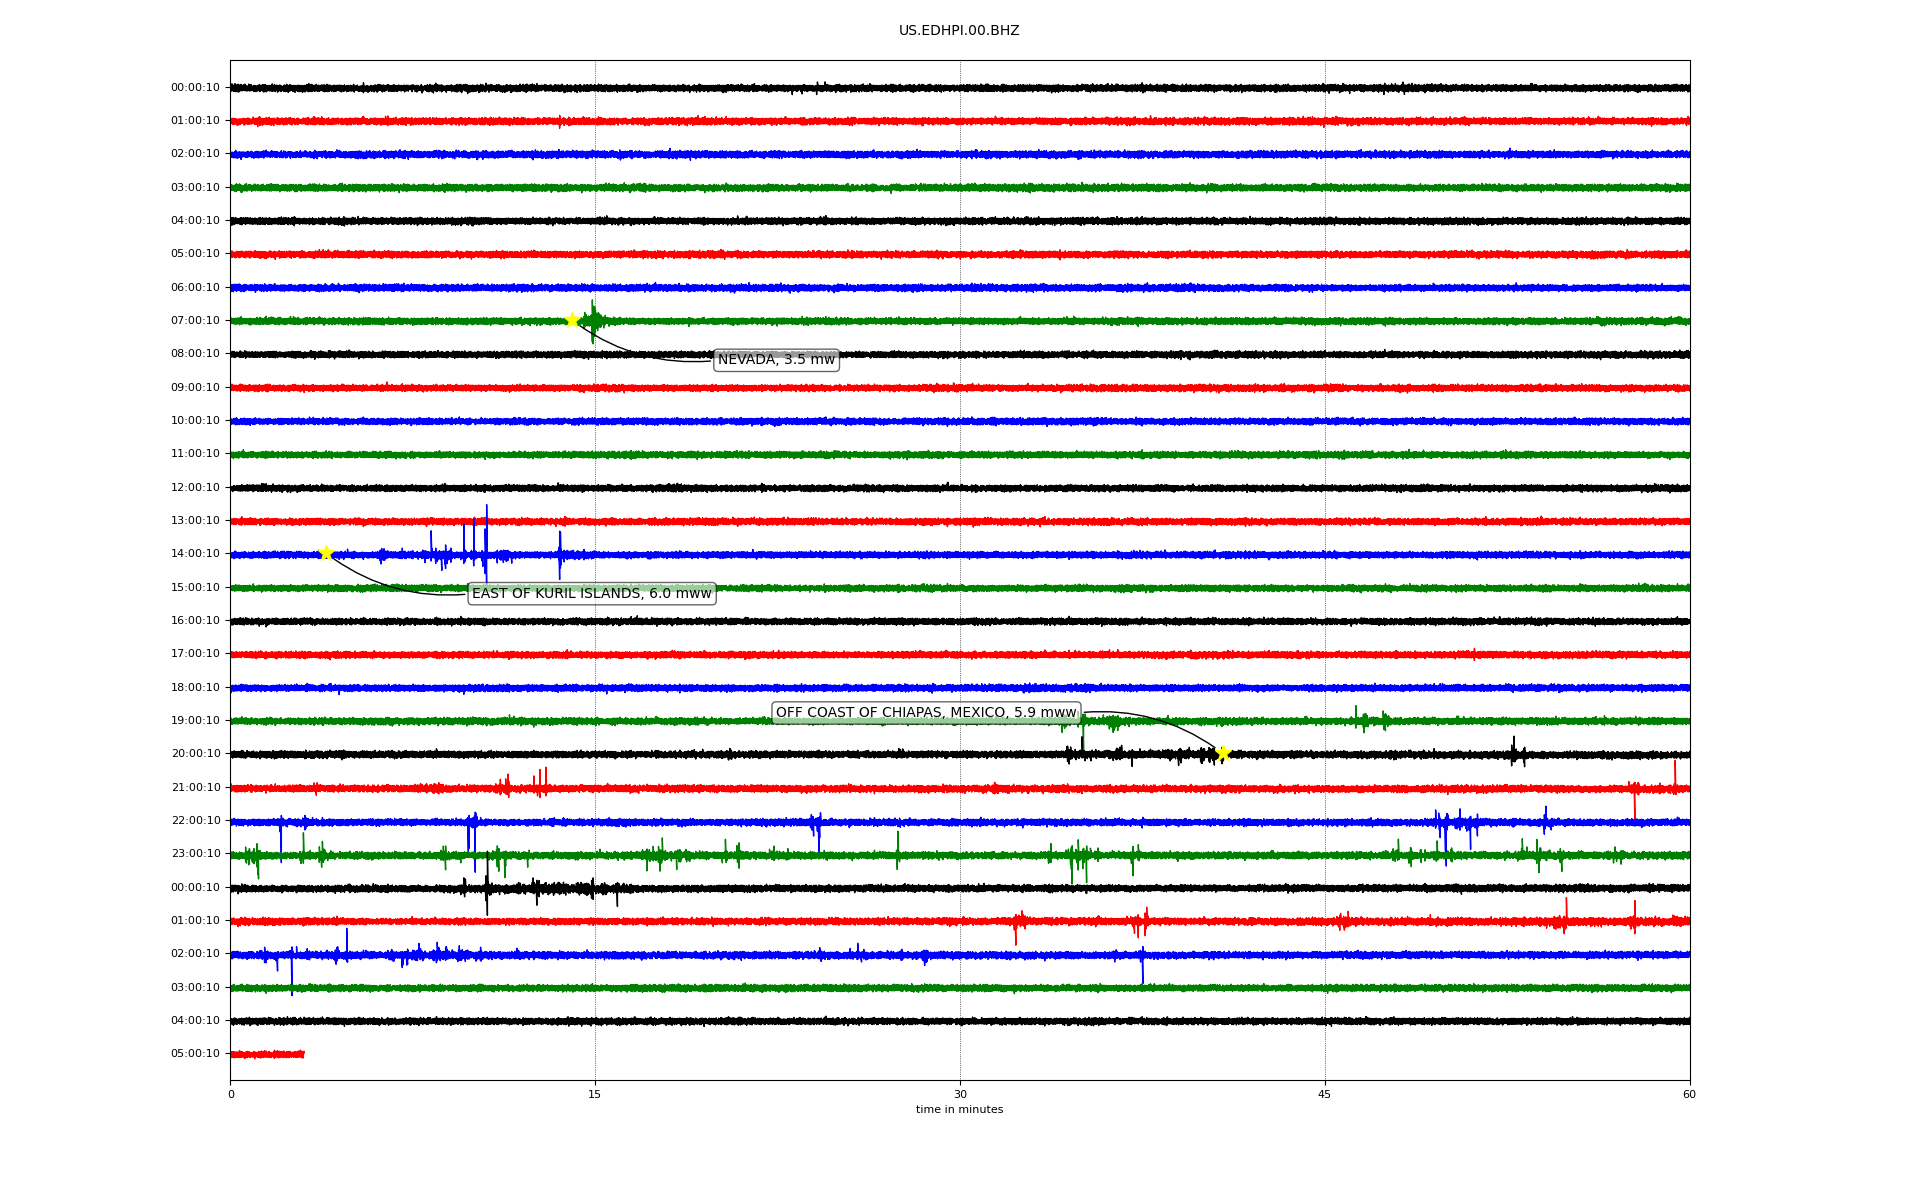The width and height of the screenshot is (1920, 1200).
Task: Select the 'EAST OF KURIL ISLANDS, 6.0 mww' label
Action: tap(592, 594)
